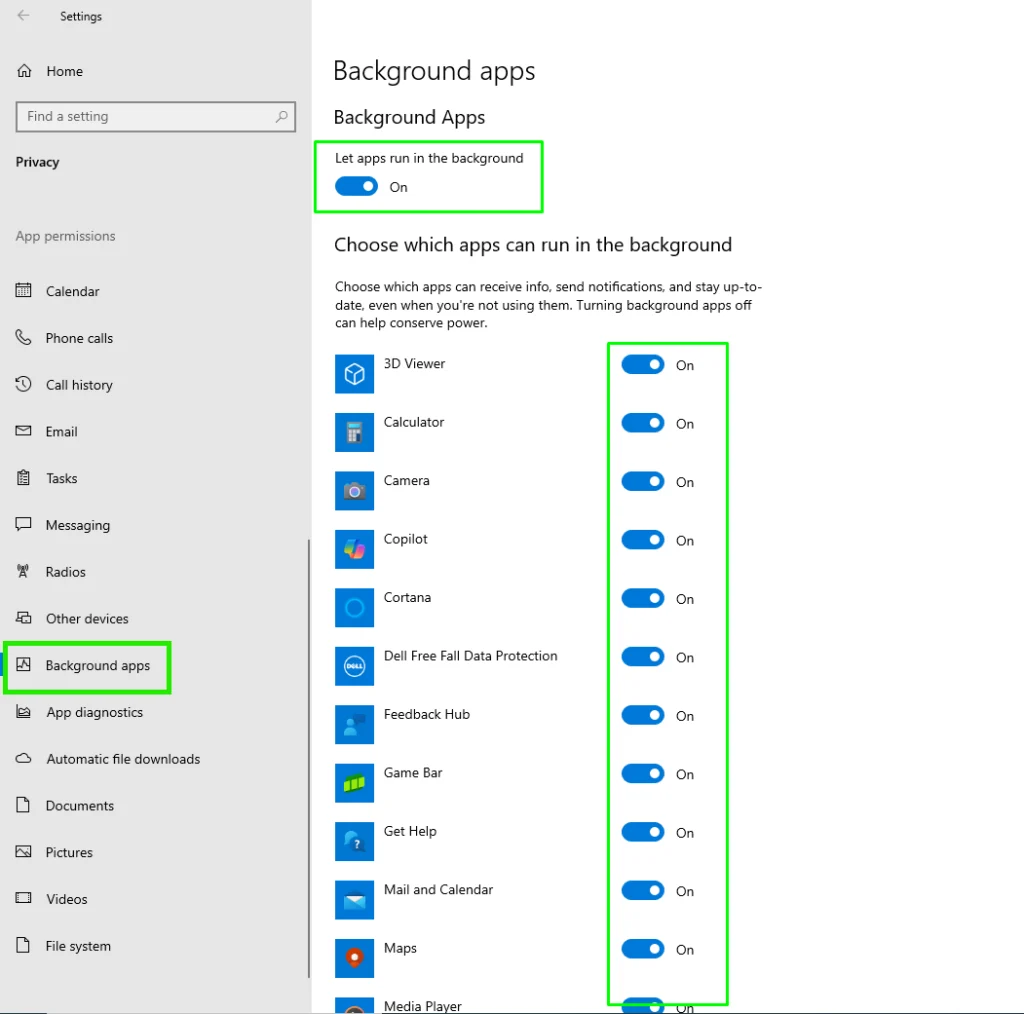Click the Pictures sidebar icon
1024x1014 pixels.
24,851
